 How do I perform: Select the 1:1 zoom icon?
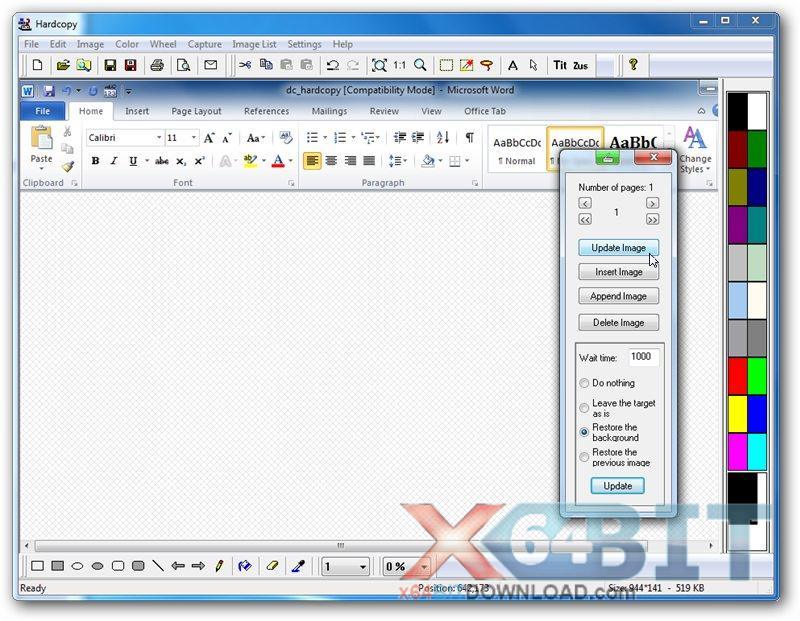(399, 65)
